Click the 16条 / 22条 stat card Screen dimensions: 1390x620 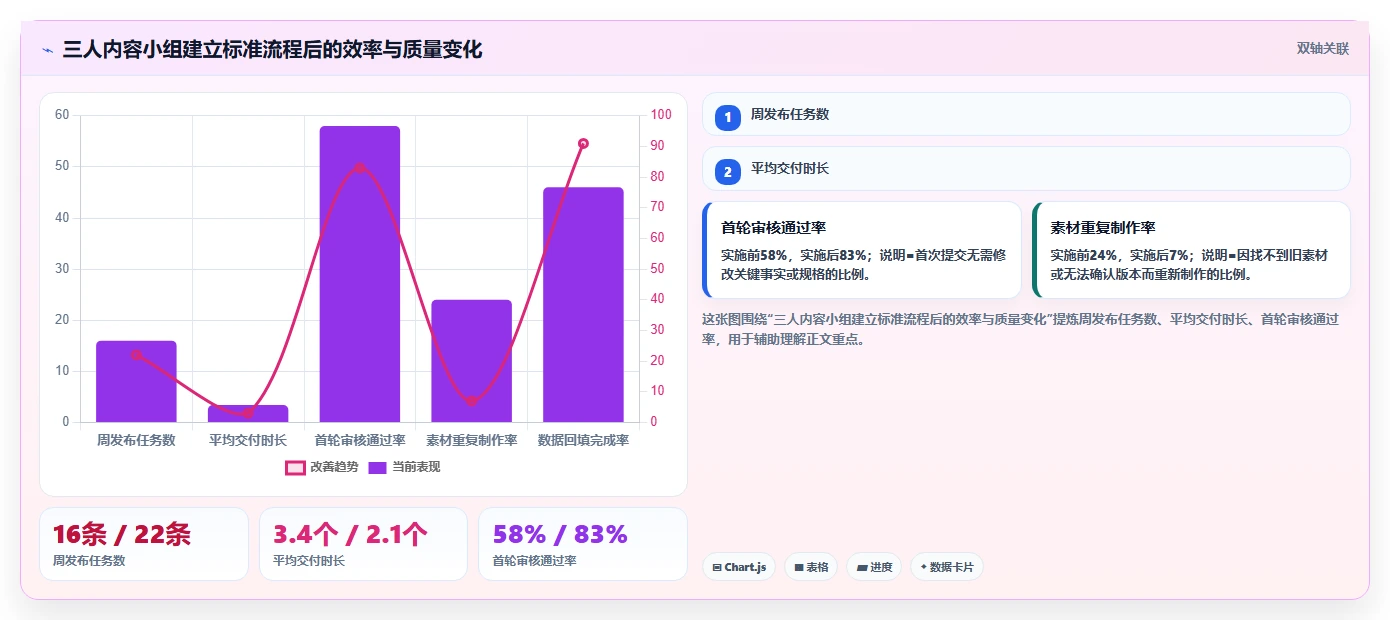[x=144, y=544]
